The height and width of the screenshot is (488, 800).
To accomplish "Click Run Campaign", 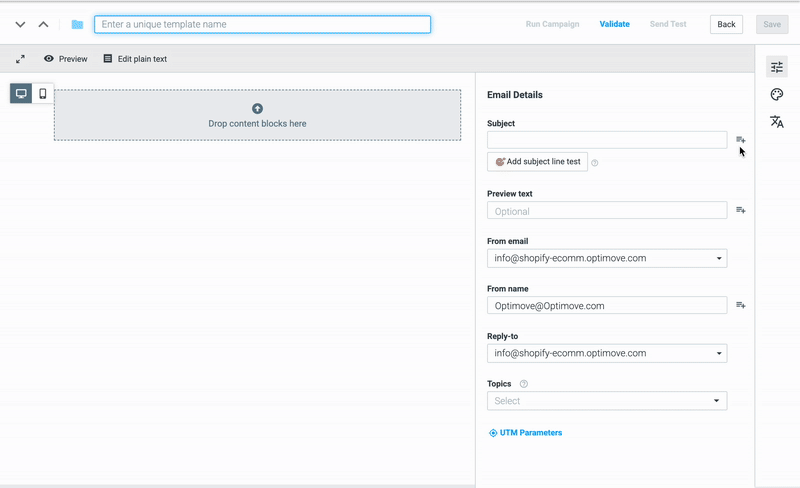I will coord(553,24).
